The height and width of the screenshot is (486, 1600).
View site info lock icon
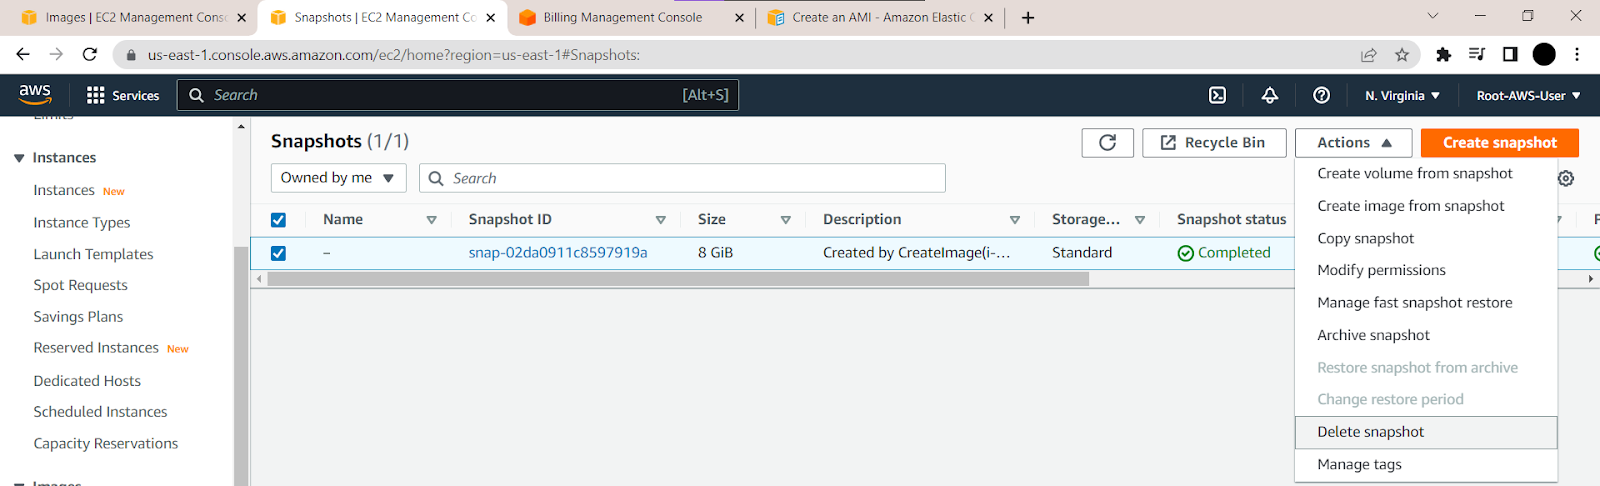pyautogui.click(x=130, y=55)
